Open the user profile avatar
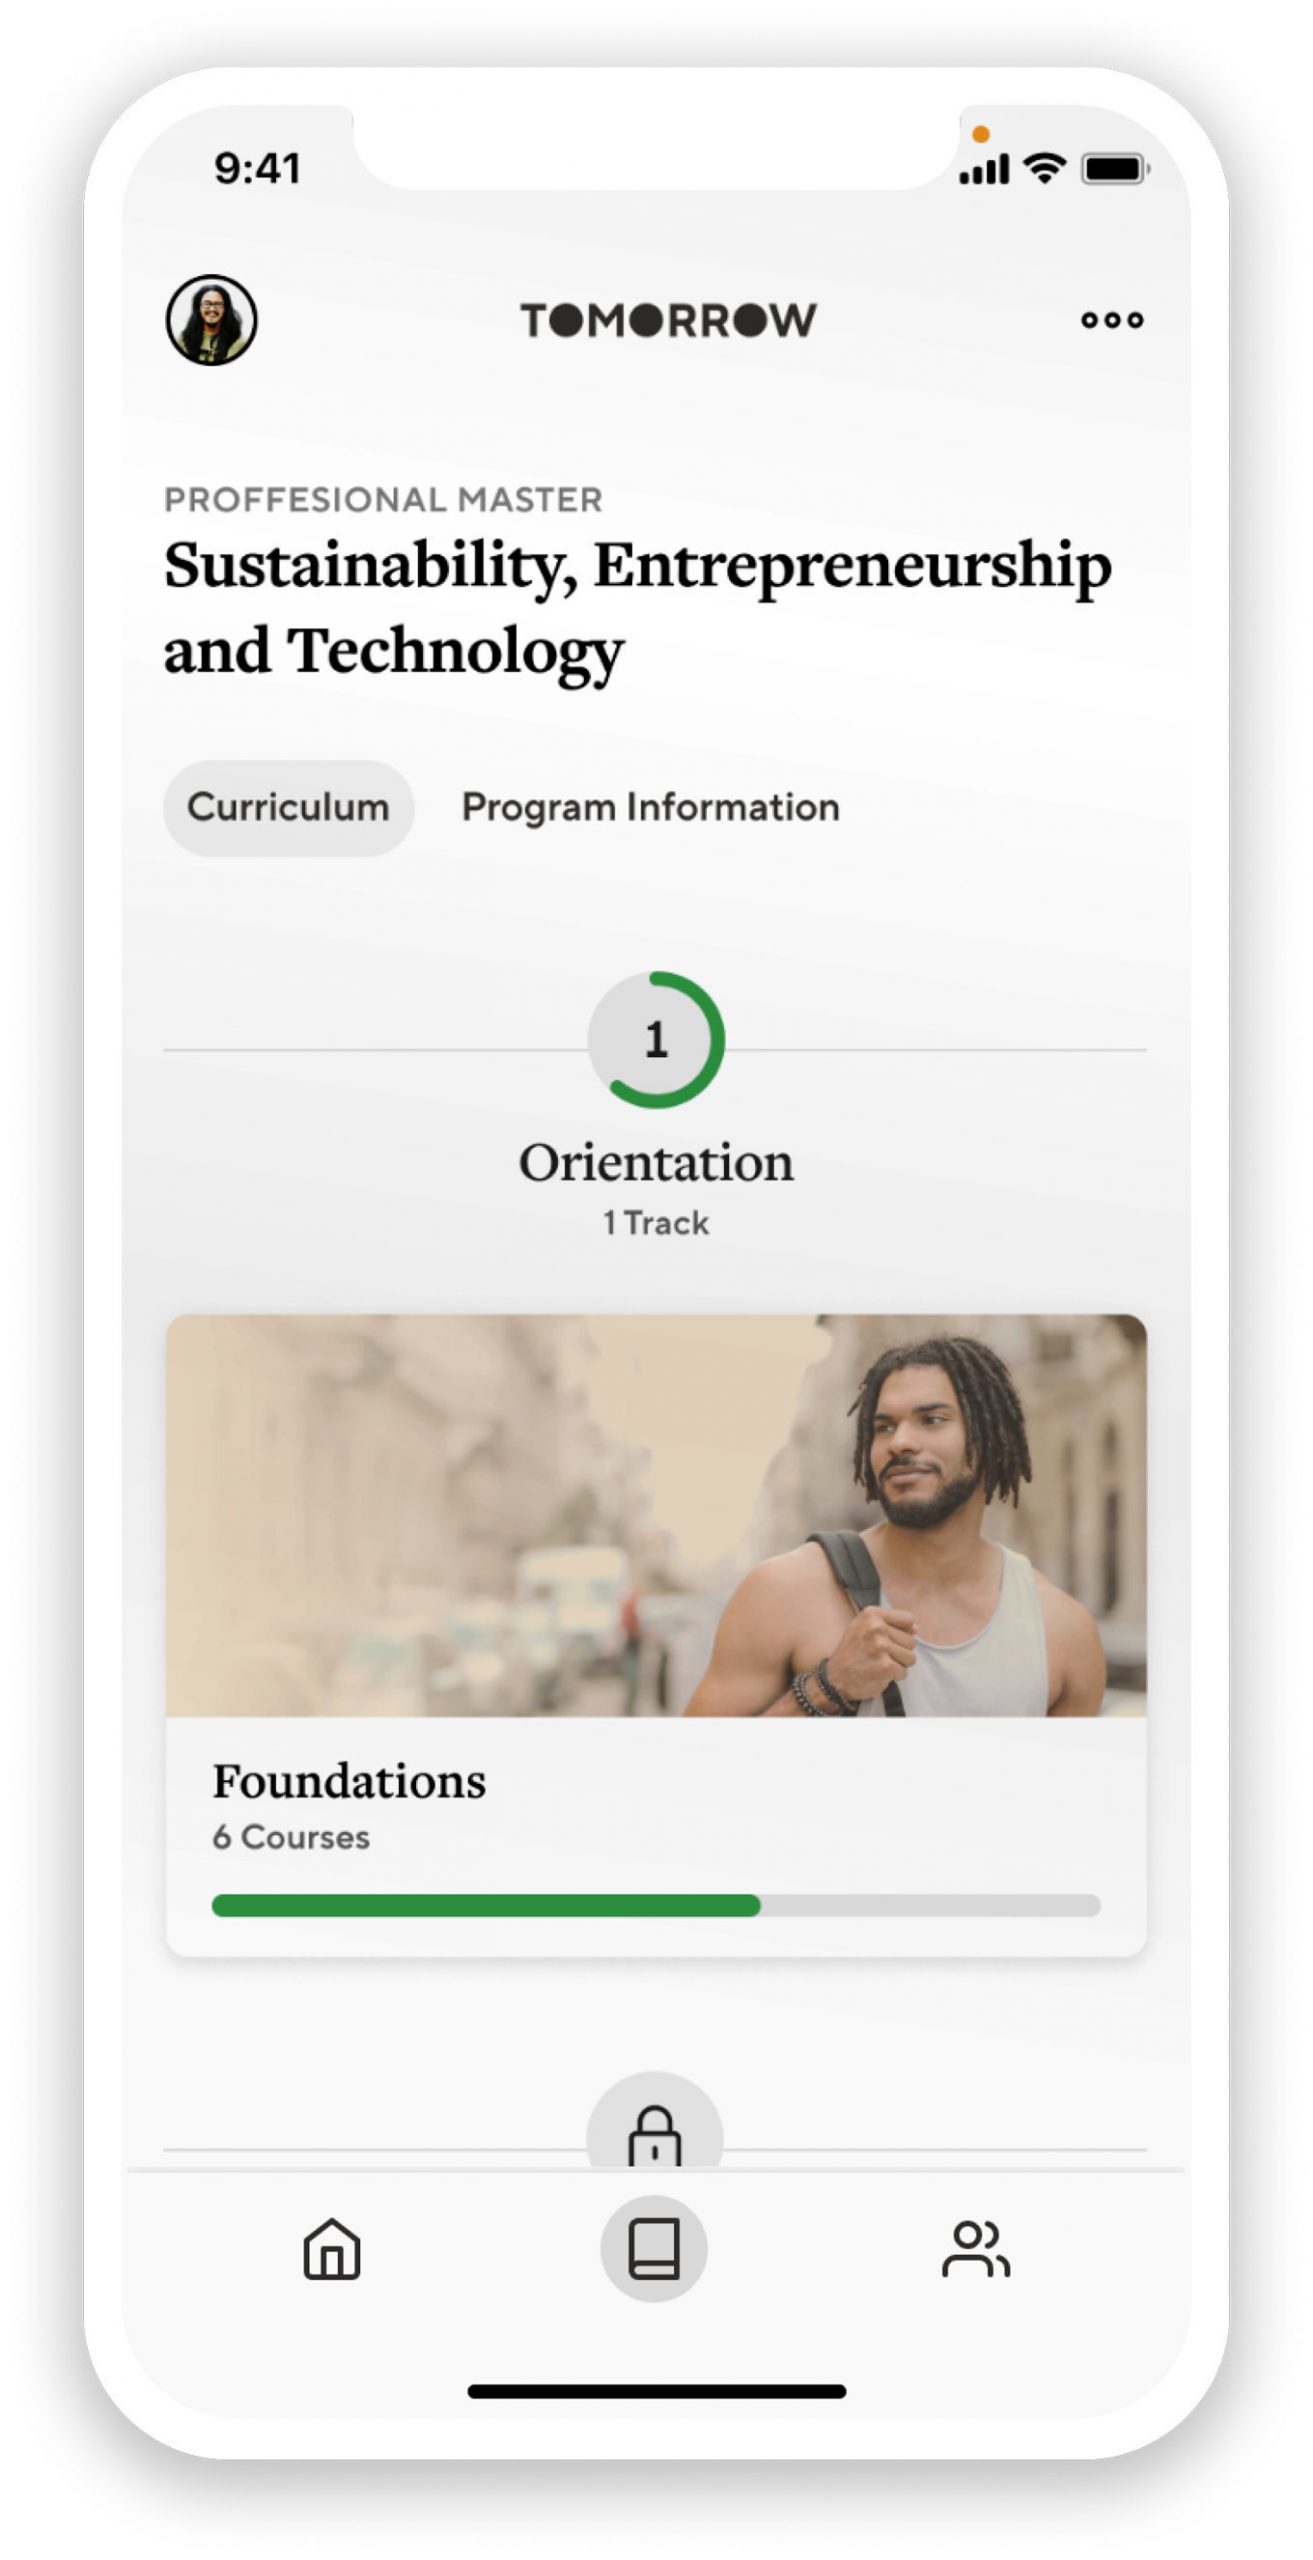This screenshot has height=2560, width=1313. pyautogui.click(x=211, y=320)
